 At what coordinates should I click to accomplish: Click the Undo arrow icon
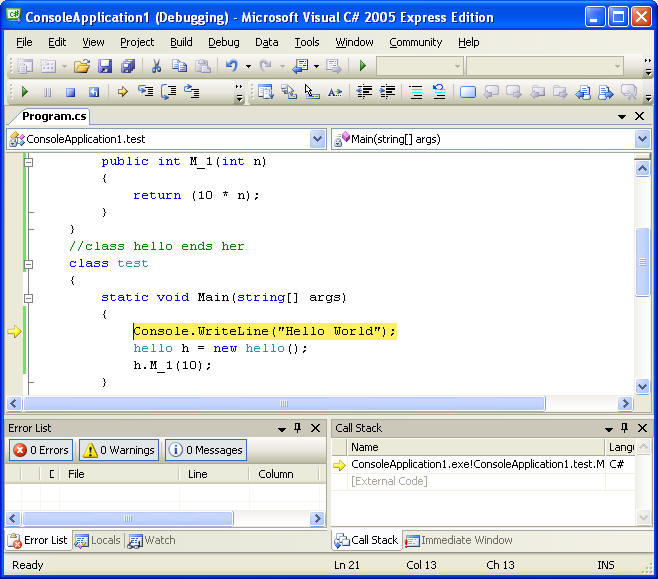231,66
